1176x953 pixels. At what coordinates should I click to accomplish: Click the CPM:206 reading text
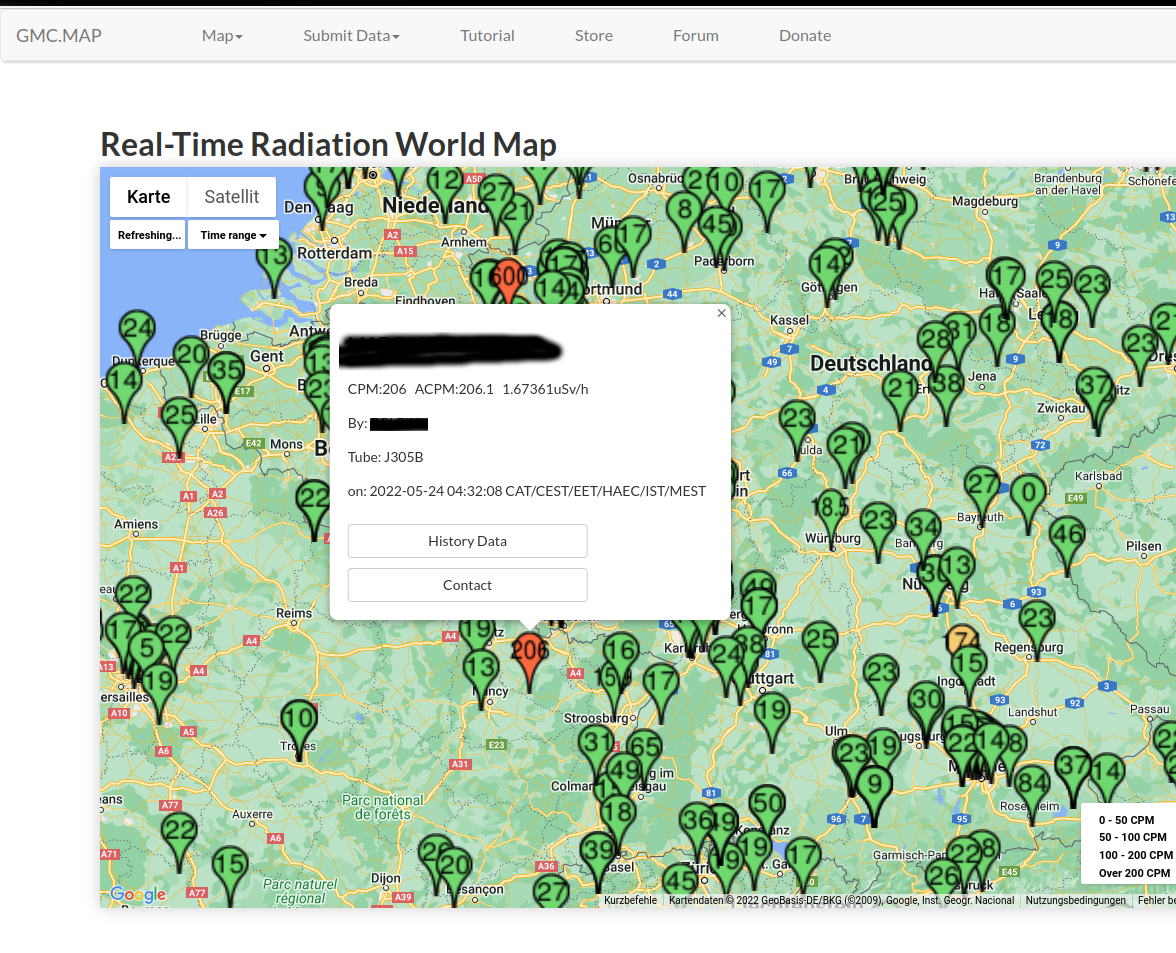[376, 389]
